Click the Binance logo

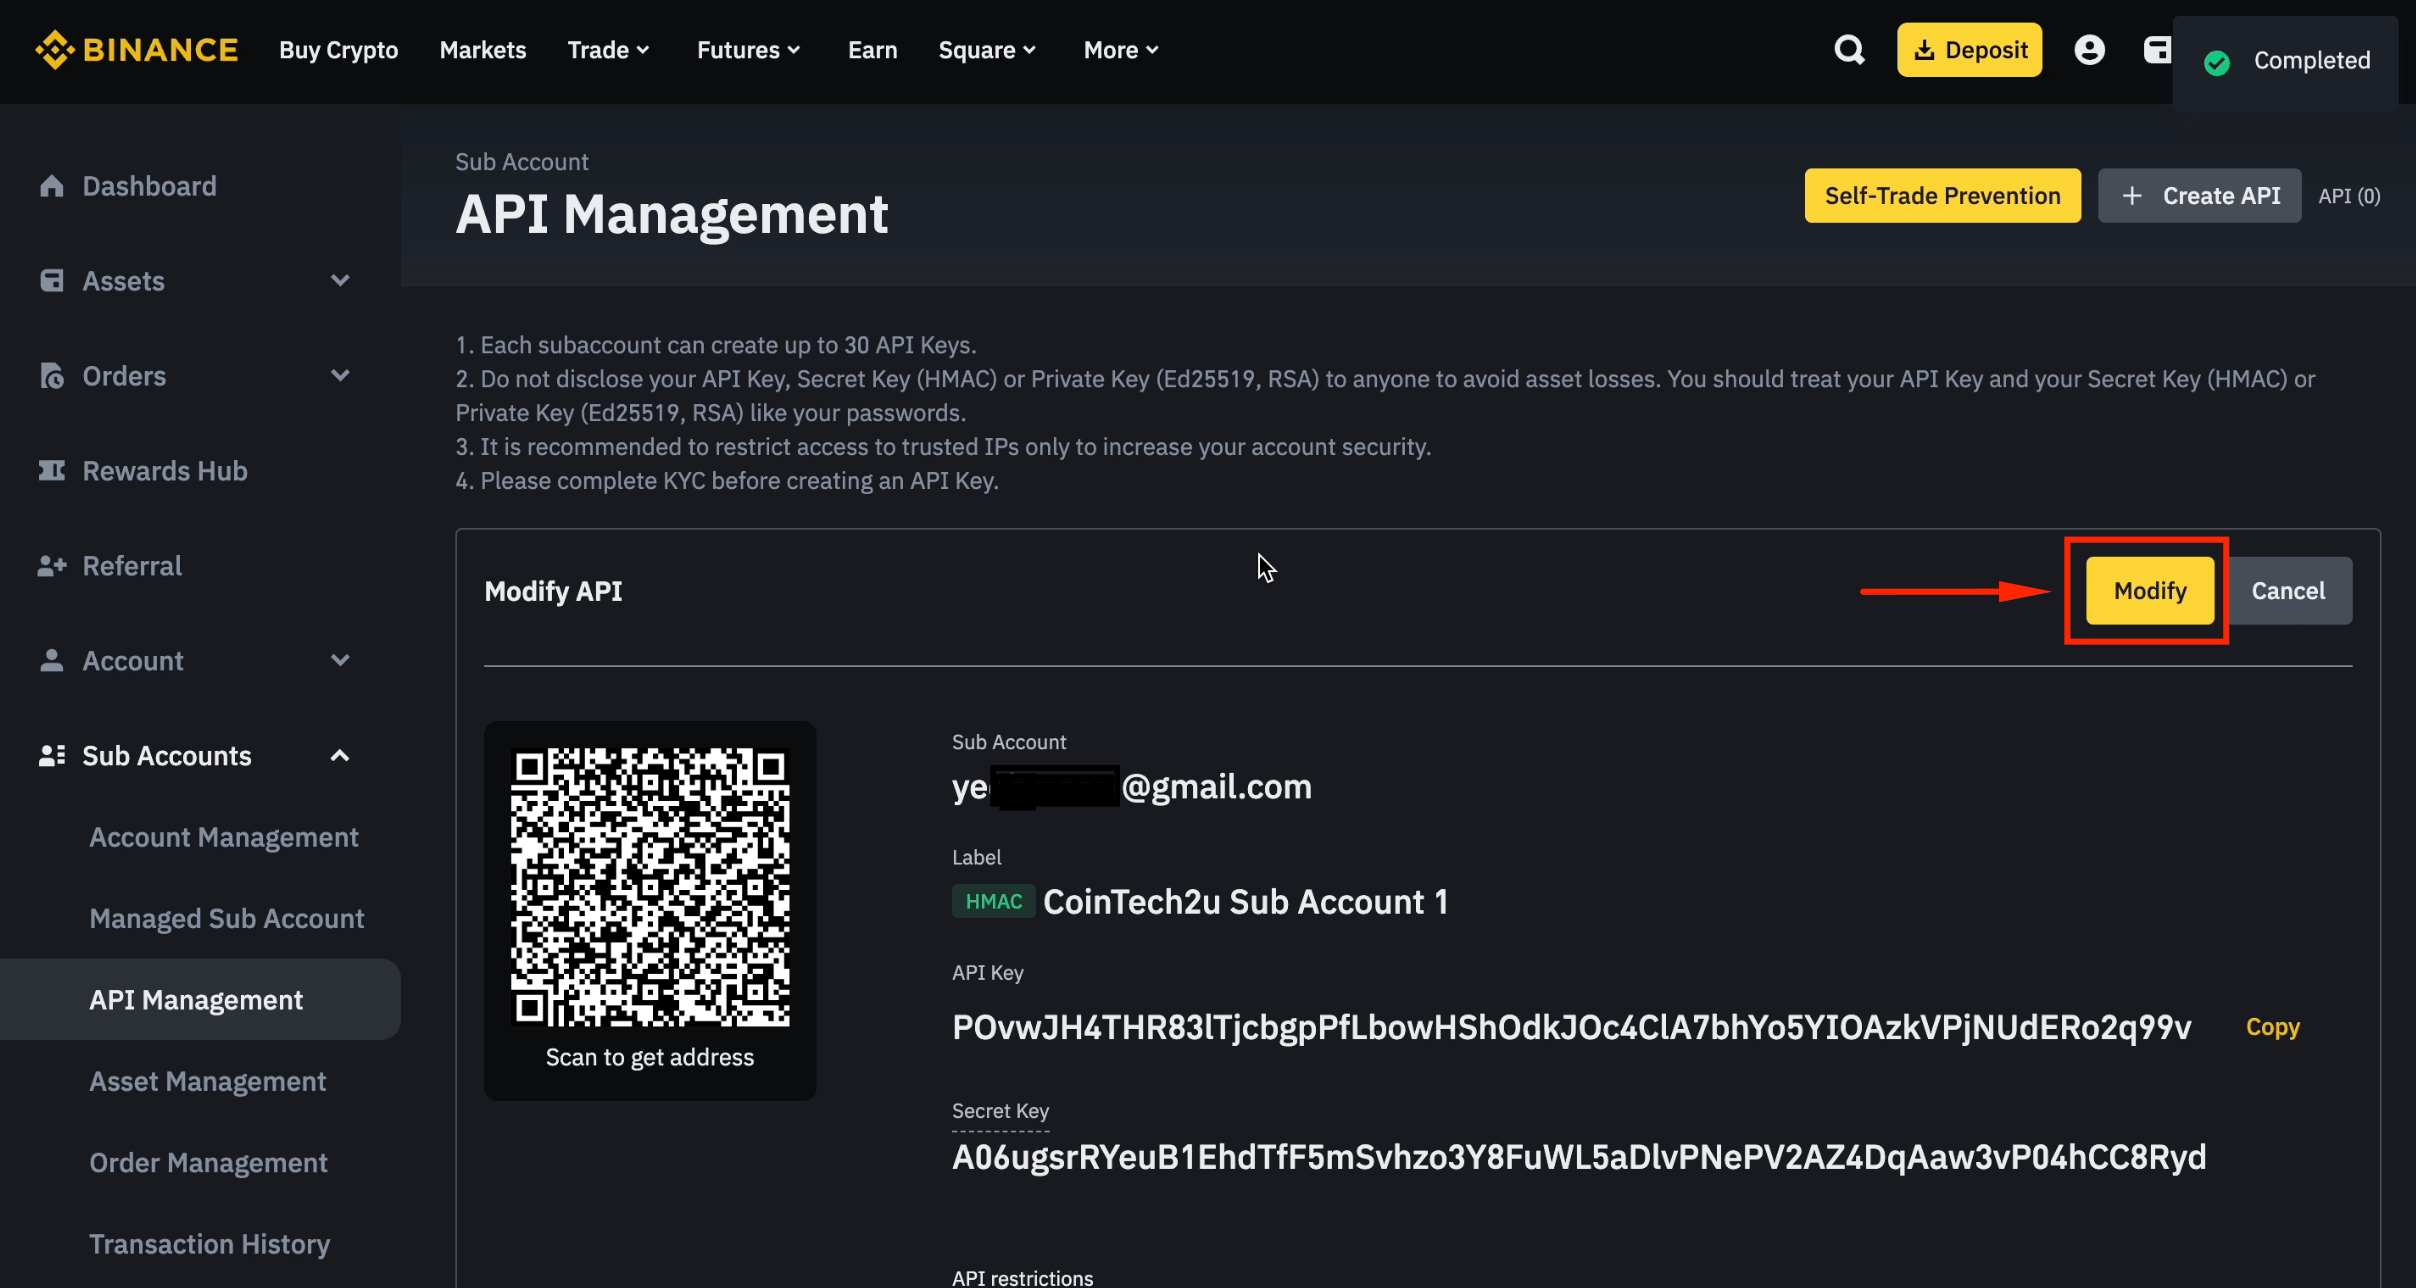(137, 50)
